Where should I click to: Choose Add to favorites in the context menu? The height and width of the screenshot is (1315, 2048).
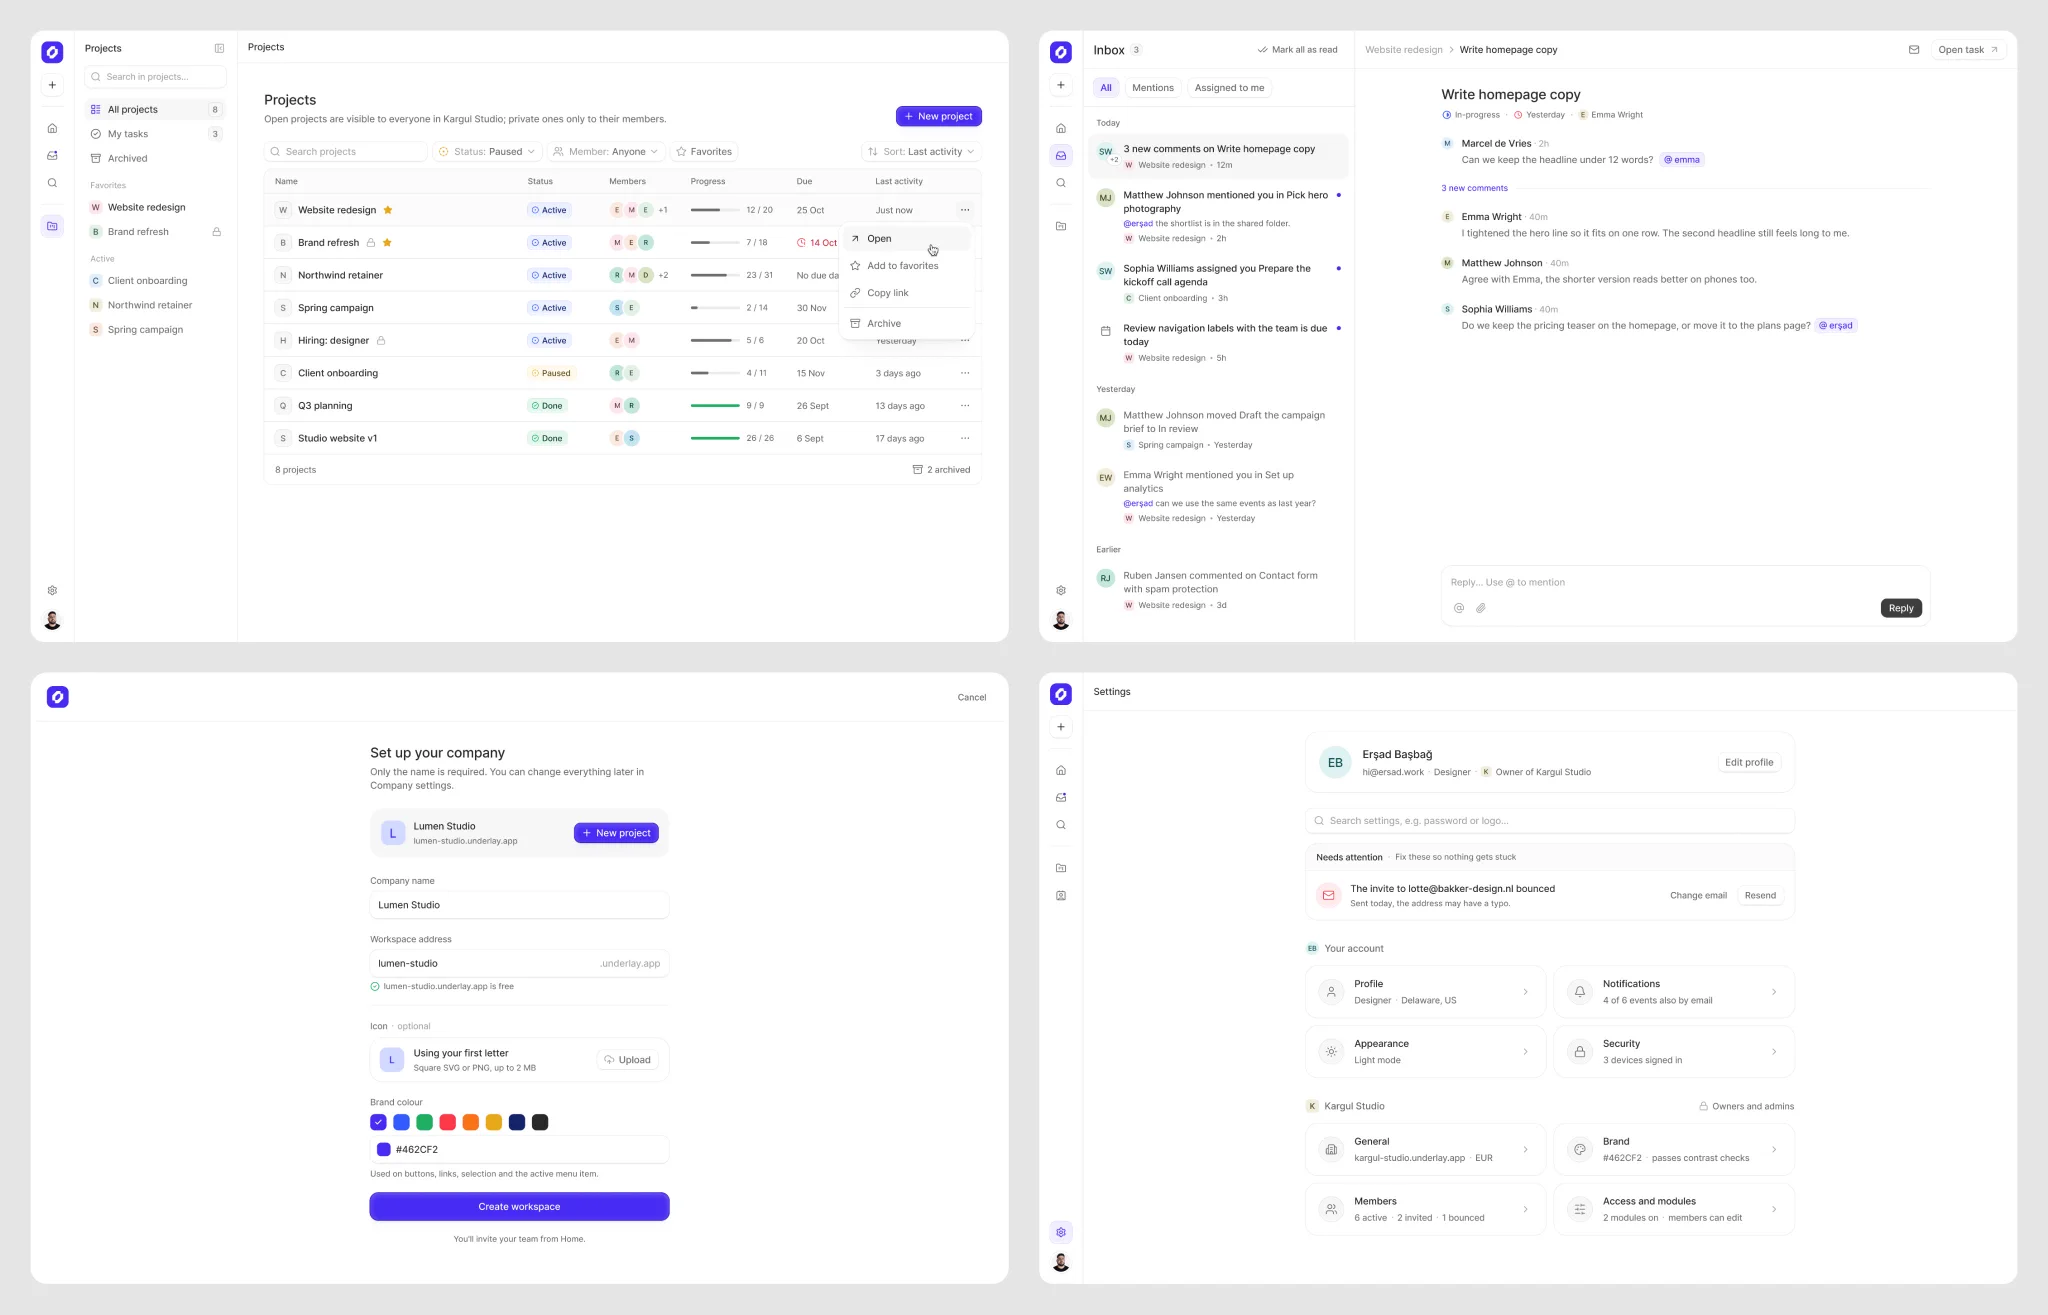906,266
